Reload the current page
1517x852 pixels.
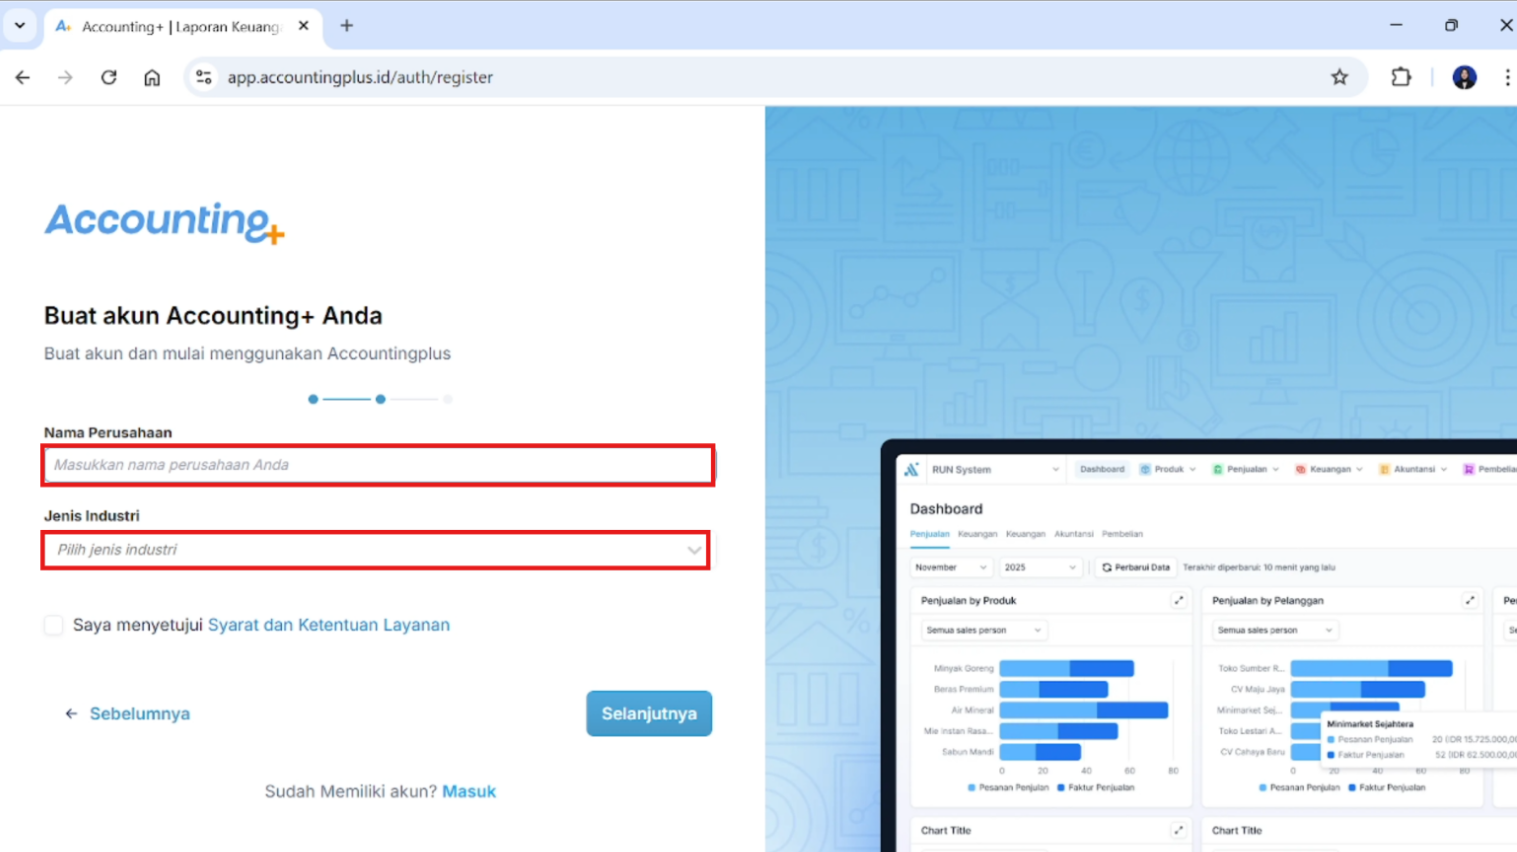tap(109, 77)
